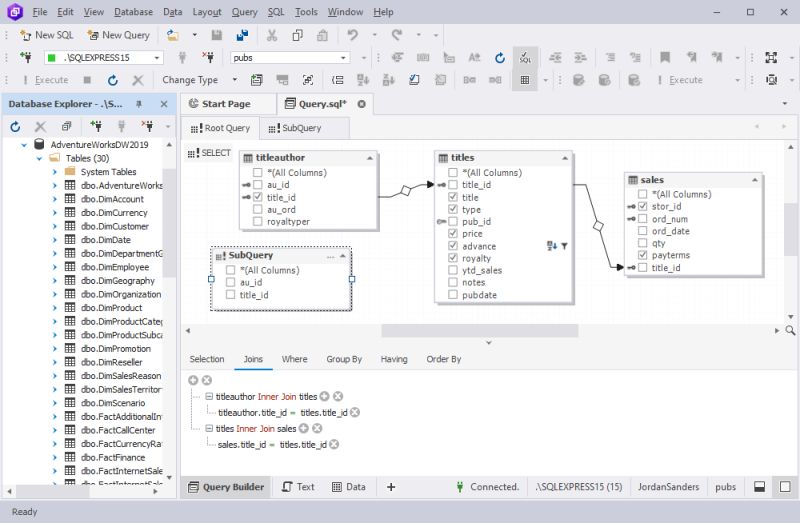Uncheck price in titles table
This screenshot has width=800, height=523.
(x=453, y=234)
